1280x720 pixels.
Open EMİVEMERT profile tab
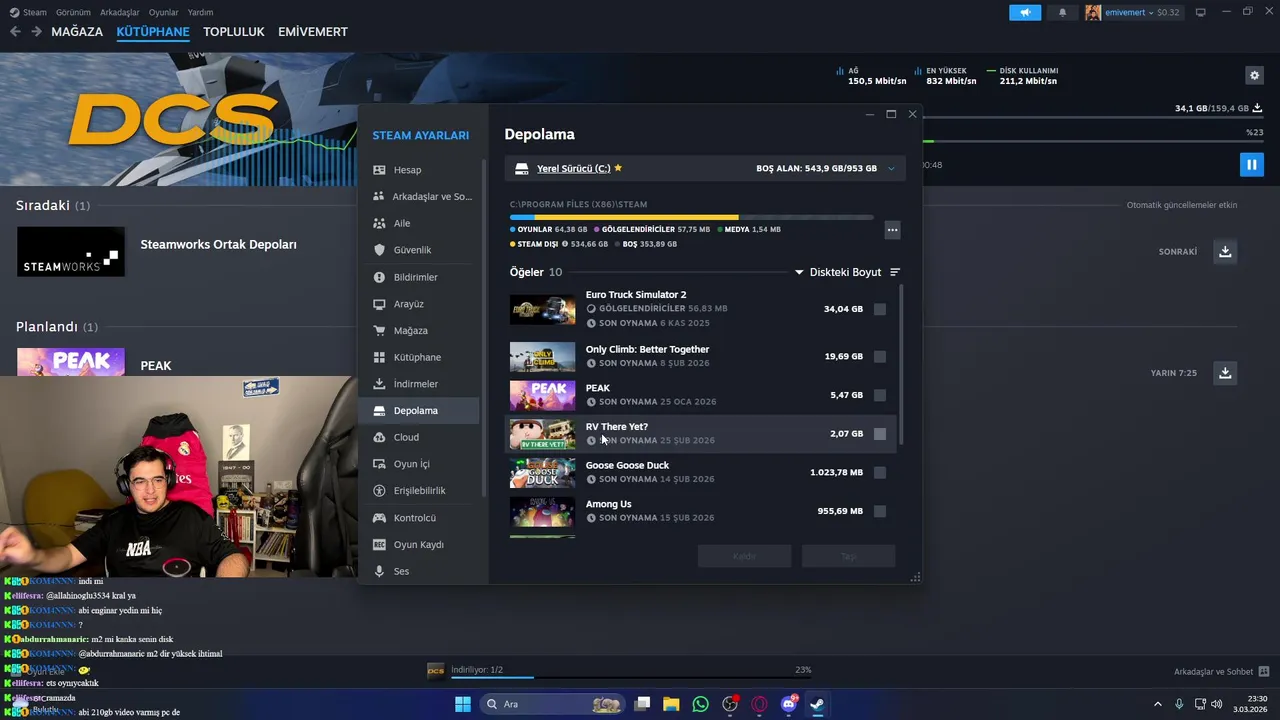tap(313, 32)
